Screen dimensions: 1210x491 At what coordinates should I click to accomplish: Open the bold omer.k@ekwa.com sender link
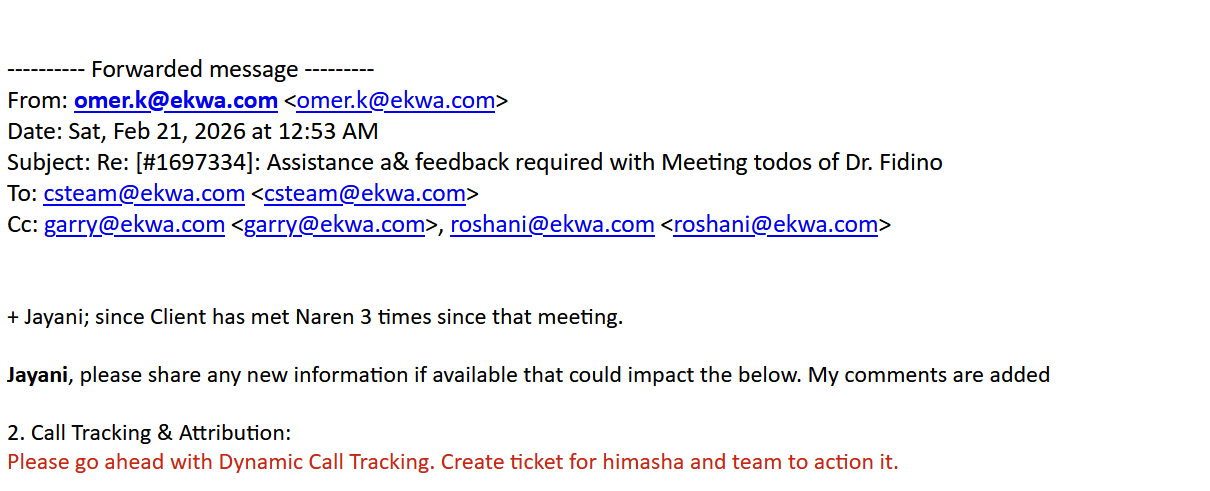[x=176, y=100]
